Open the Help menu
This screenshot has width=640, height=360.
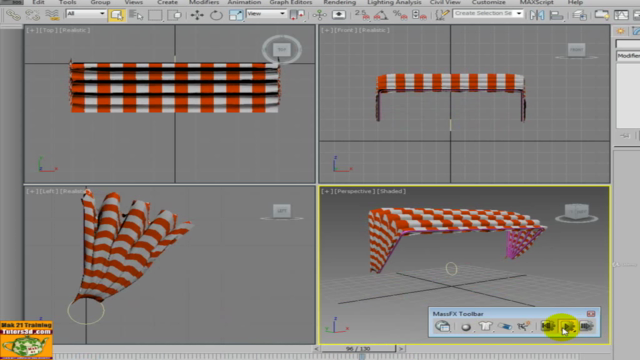point(575,2)
